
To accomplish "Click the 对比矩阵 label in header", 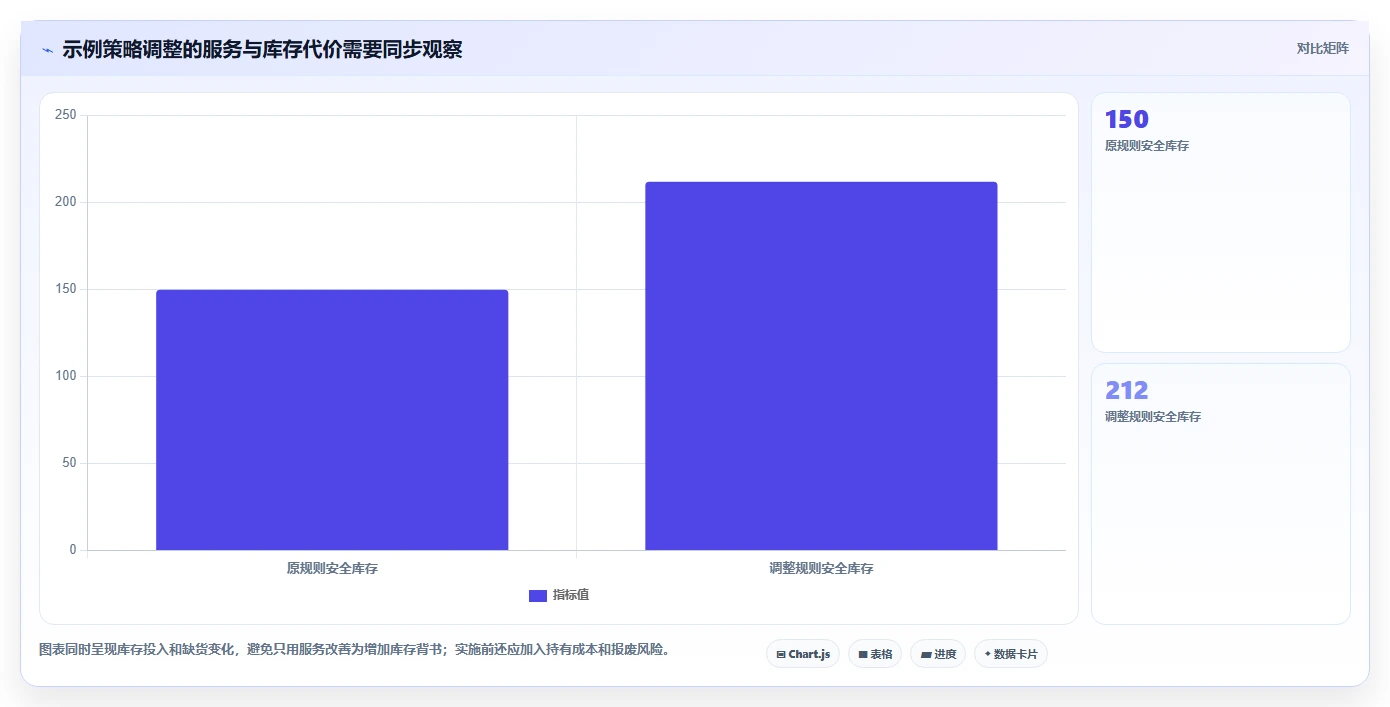I will click(1322, 48).
